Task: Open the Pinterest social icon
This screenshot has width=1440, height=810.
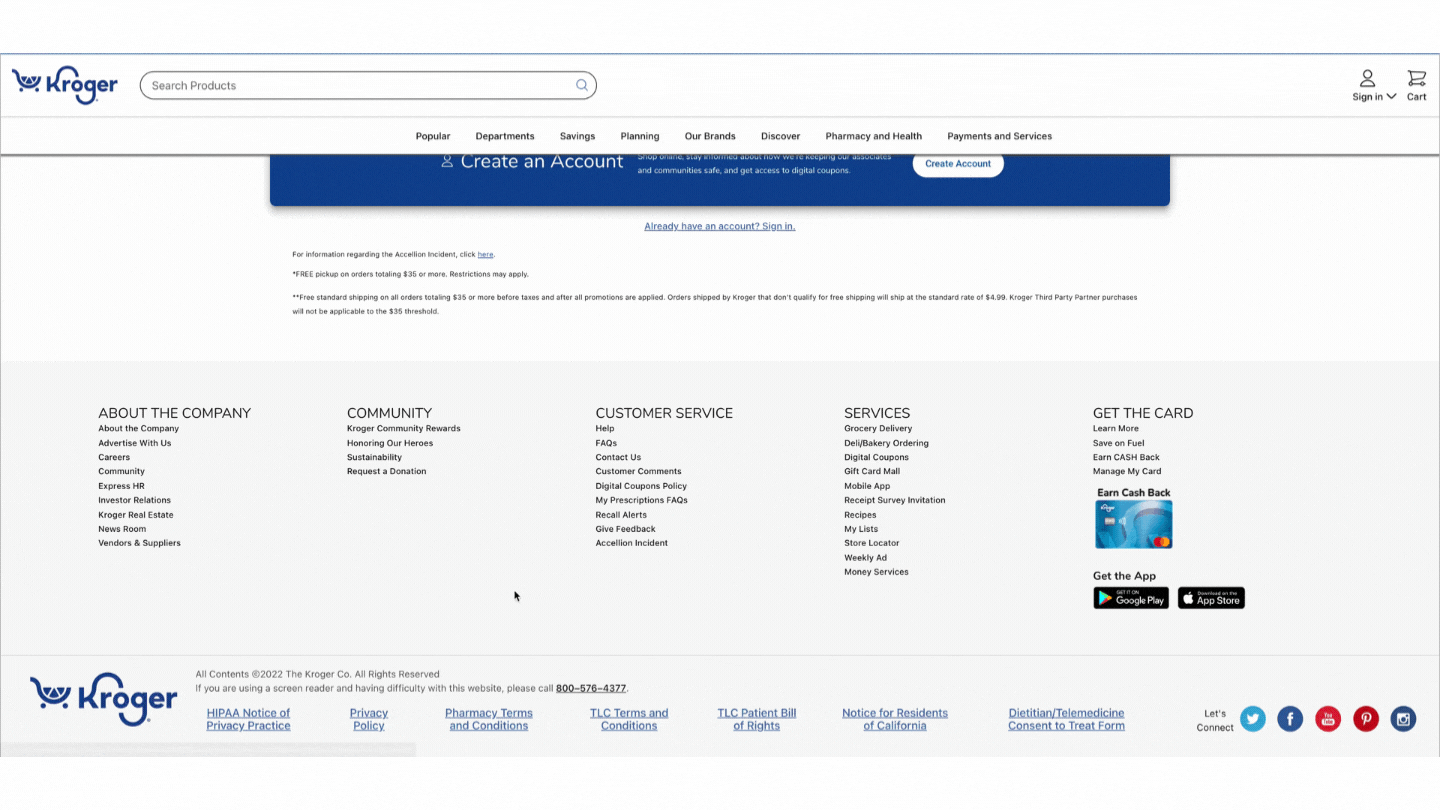Action: click(1366, 719)
